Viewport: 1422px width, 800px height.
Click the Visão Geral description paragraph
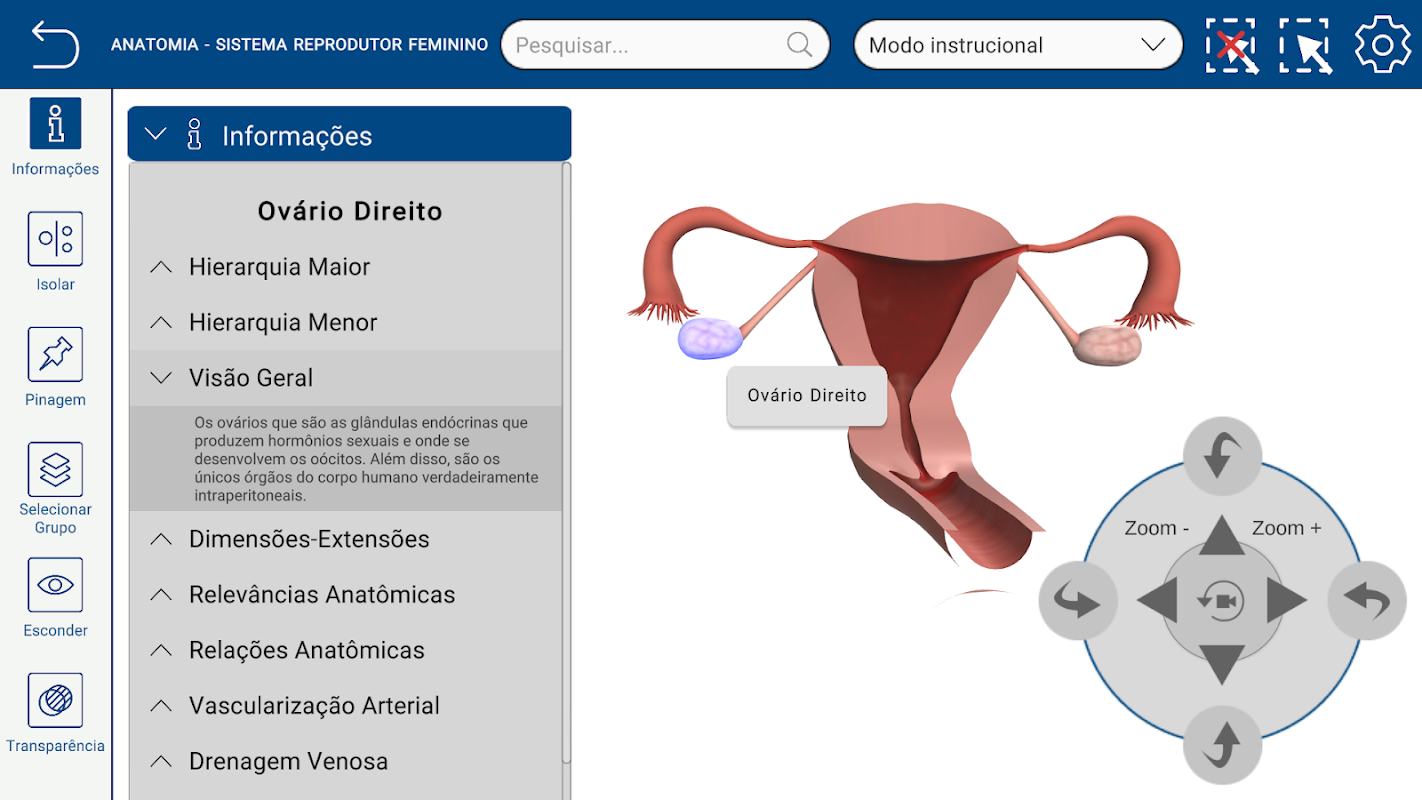366,459
